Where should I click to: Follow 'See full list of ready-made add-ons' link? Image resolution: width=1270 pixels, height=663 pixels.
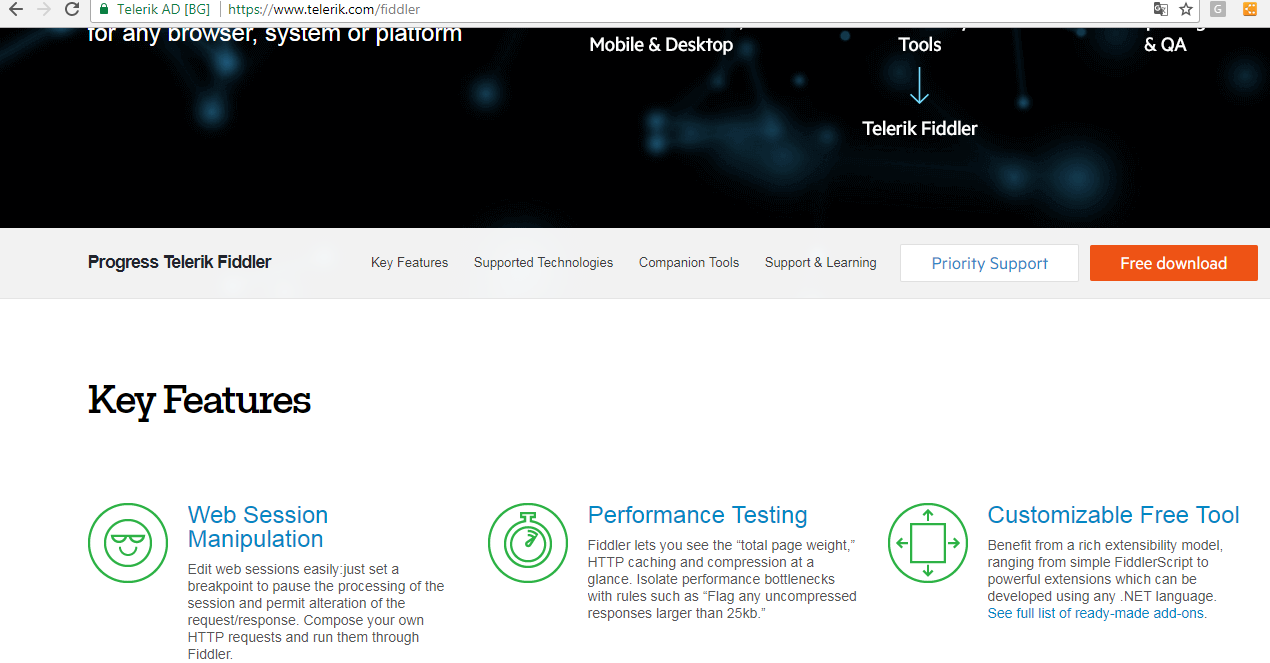tap(1097, 613)
